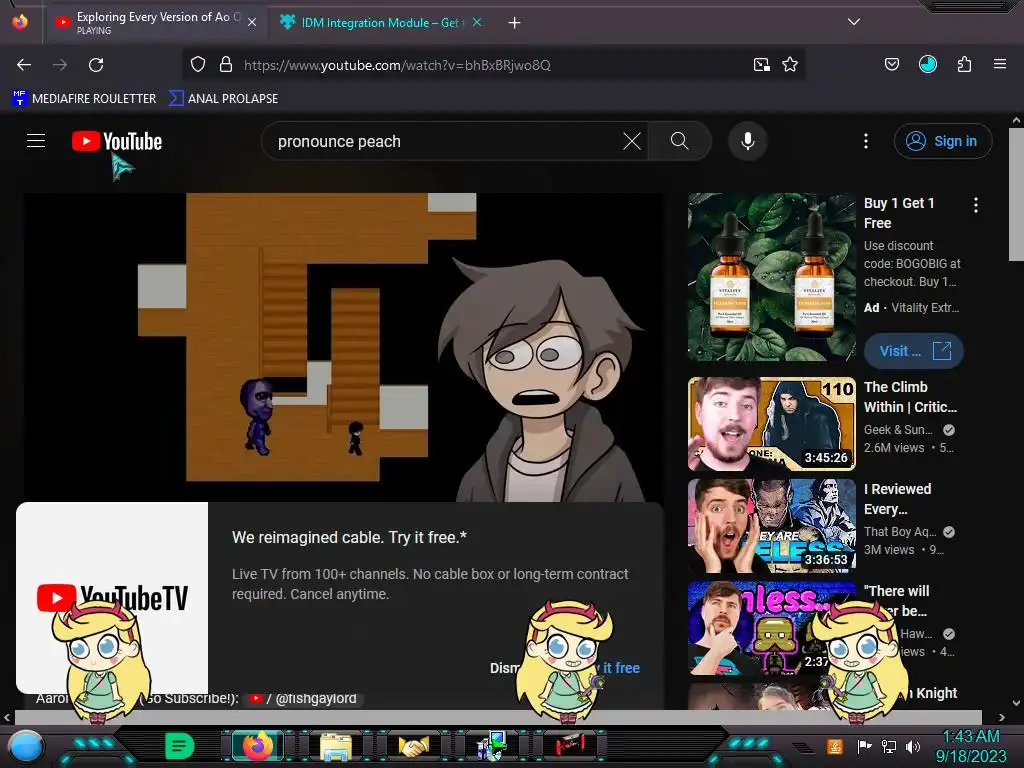1024x768 pixels.
Task: Click That Boy Aq channel name
Action: (x=900, y=532)
